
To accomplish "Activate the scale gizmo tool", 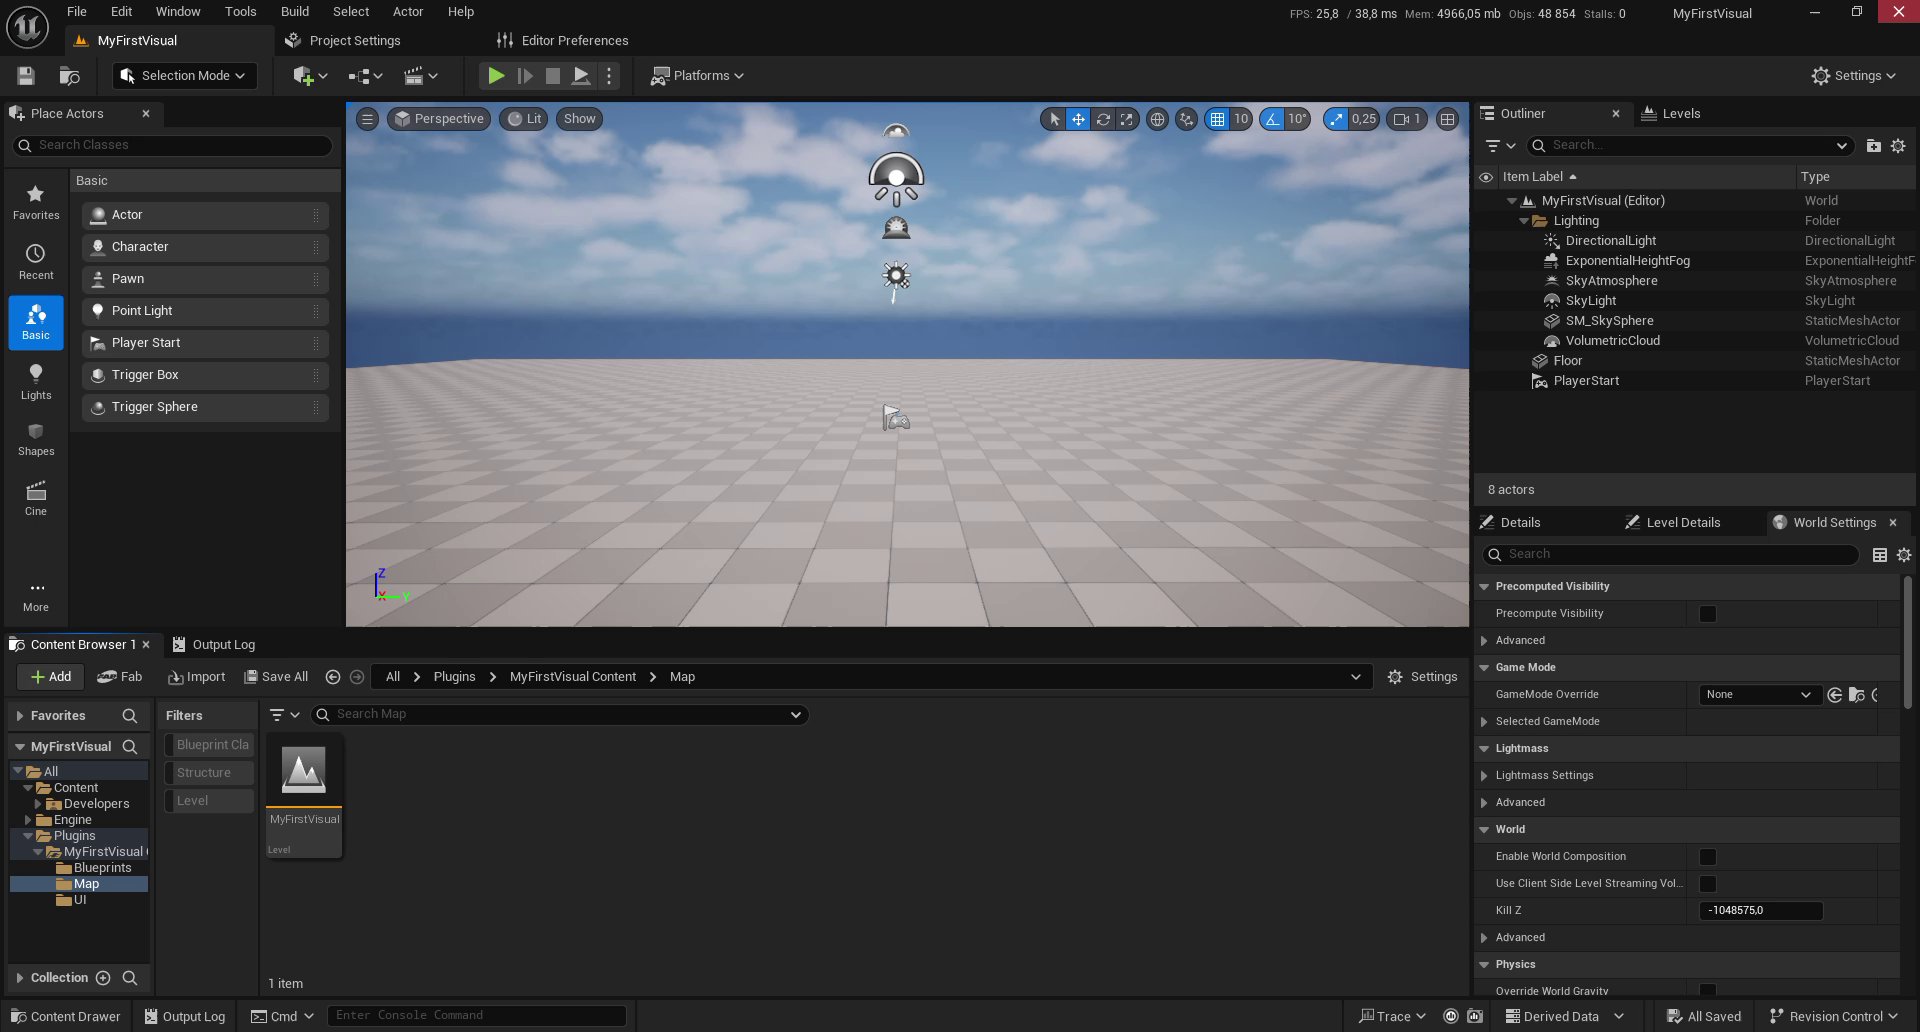I will (x=1127, y=119).
